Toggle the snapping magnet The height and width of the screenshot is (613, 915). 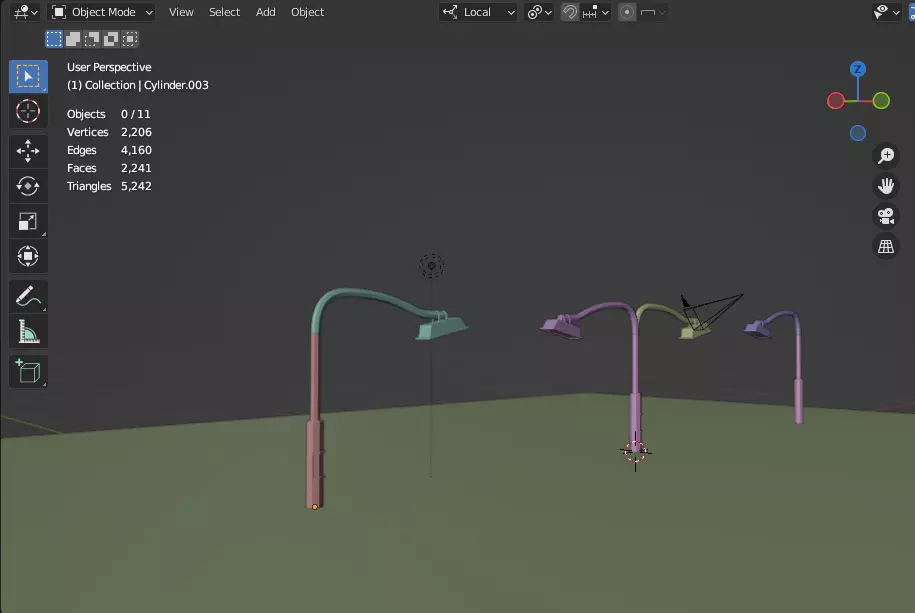click(x=570, y=12)
